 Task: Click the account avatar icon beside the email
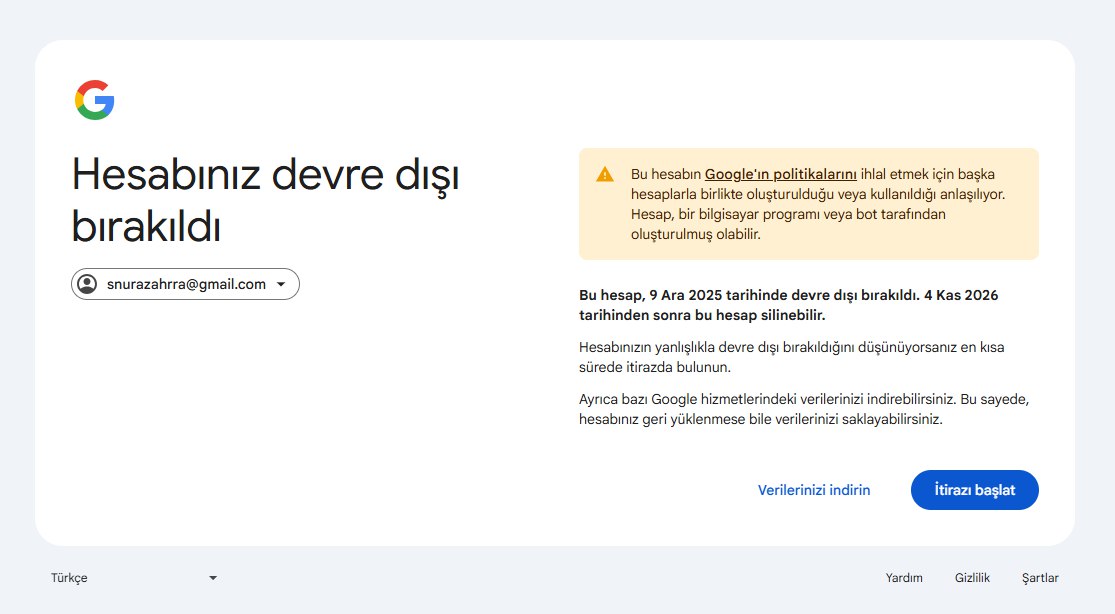(x=87, y=284)
